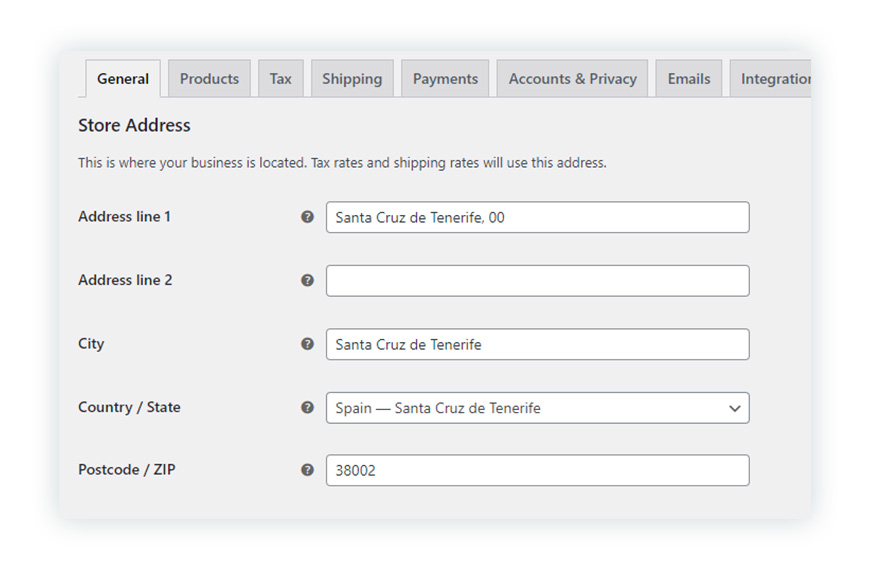This screenshot has height=563, width=874.
Task: Switch to the Products tab
Action: pos(209,79)
